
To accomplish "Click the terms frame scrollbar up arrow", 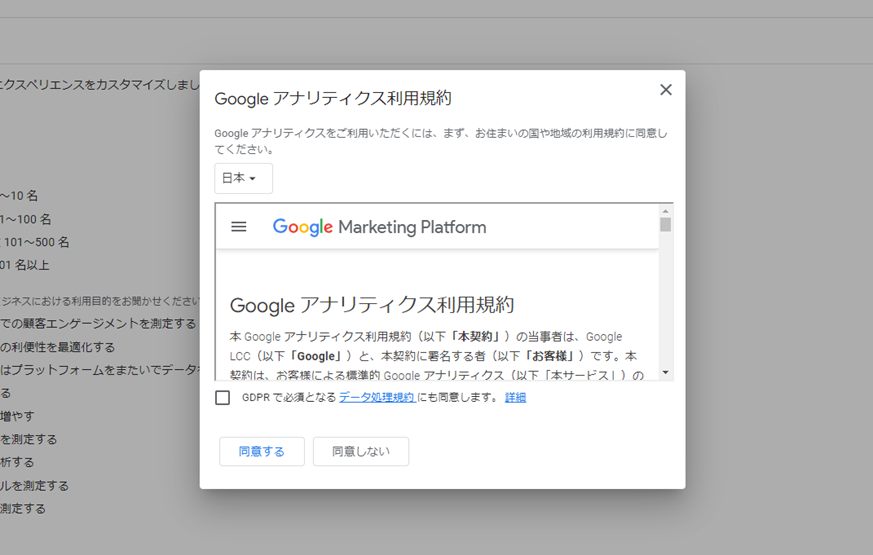I will click(665, 211).
